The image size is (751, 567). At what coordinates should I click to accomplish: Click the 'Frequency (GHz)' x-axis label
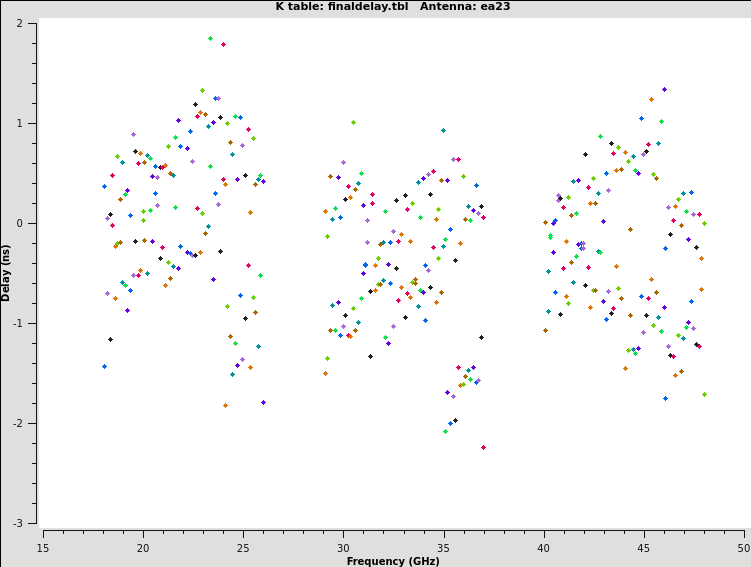394,561
